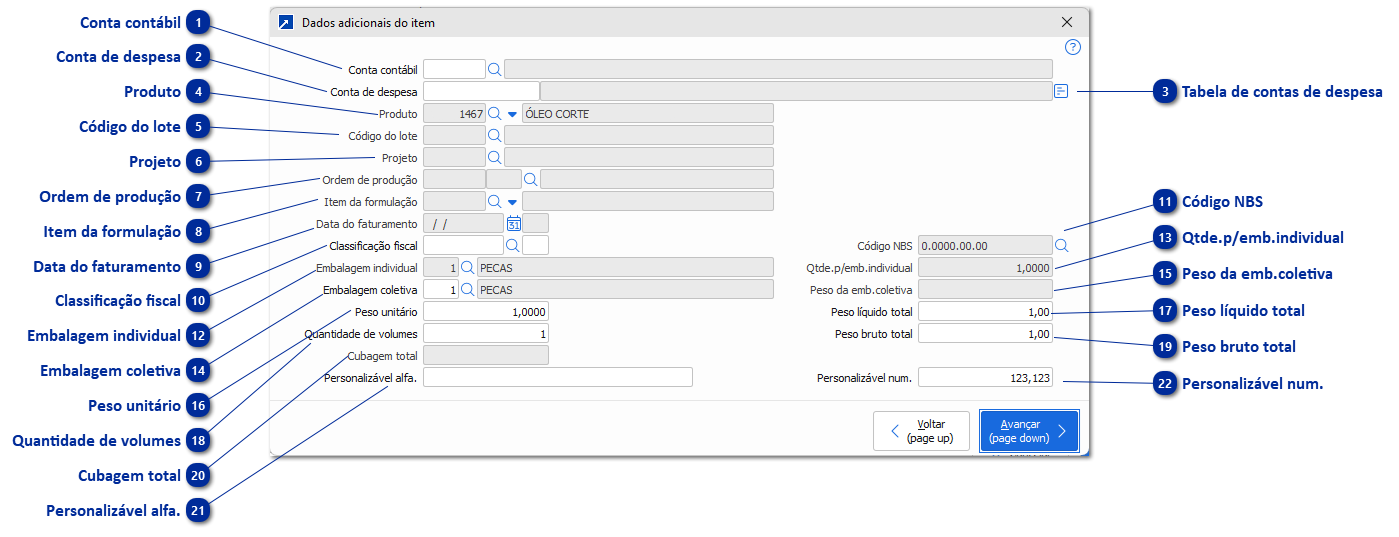This screenshot has width=1399, height=537.
Task: Click the Avançar (page down) button
Action: click(1028, 431)
